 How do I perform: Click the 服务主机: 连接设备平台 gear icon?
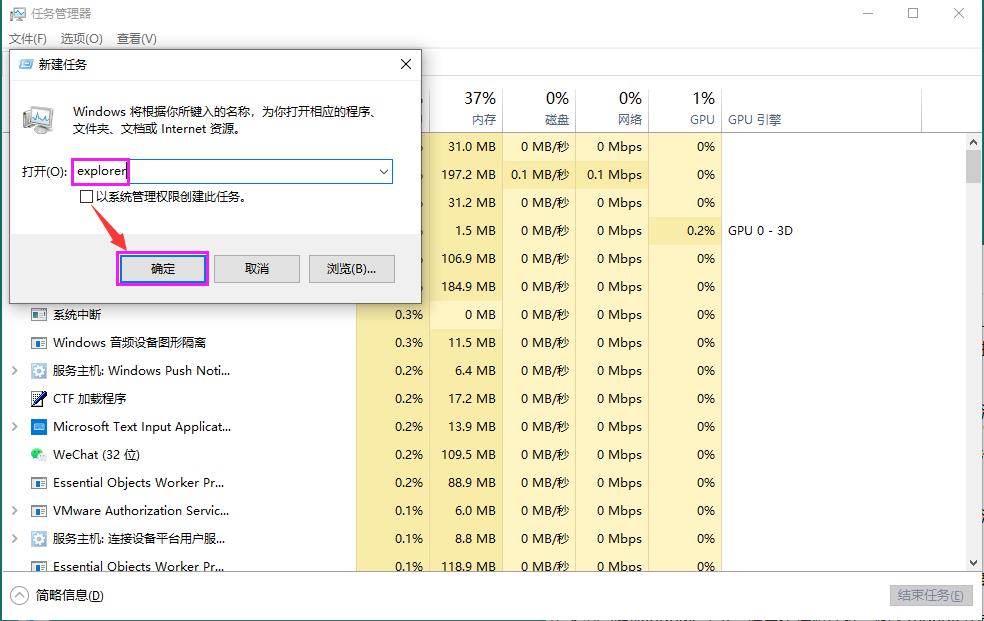(x=39, y=539)
